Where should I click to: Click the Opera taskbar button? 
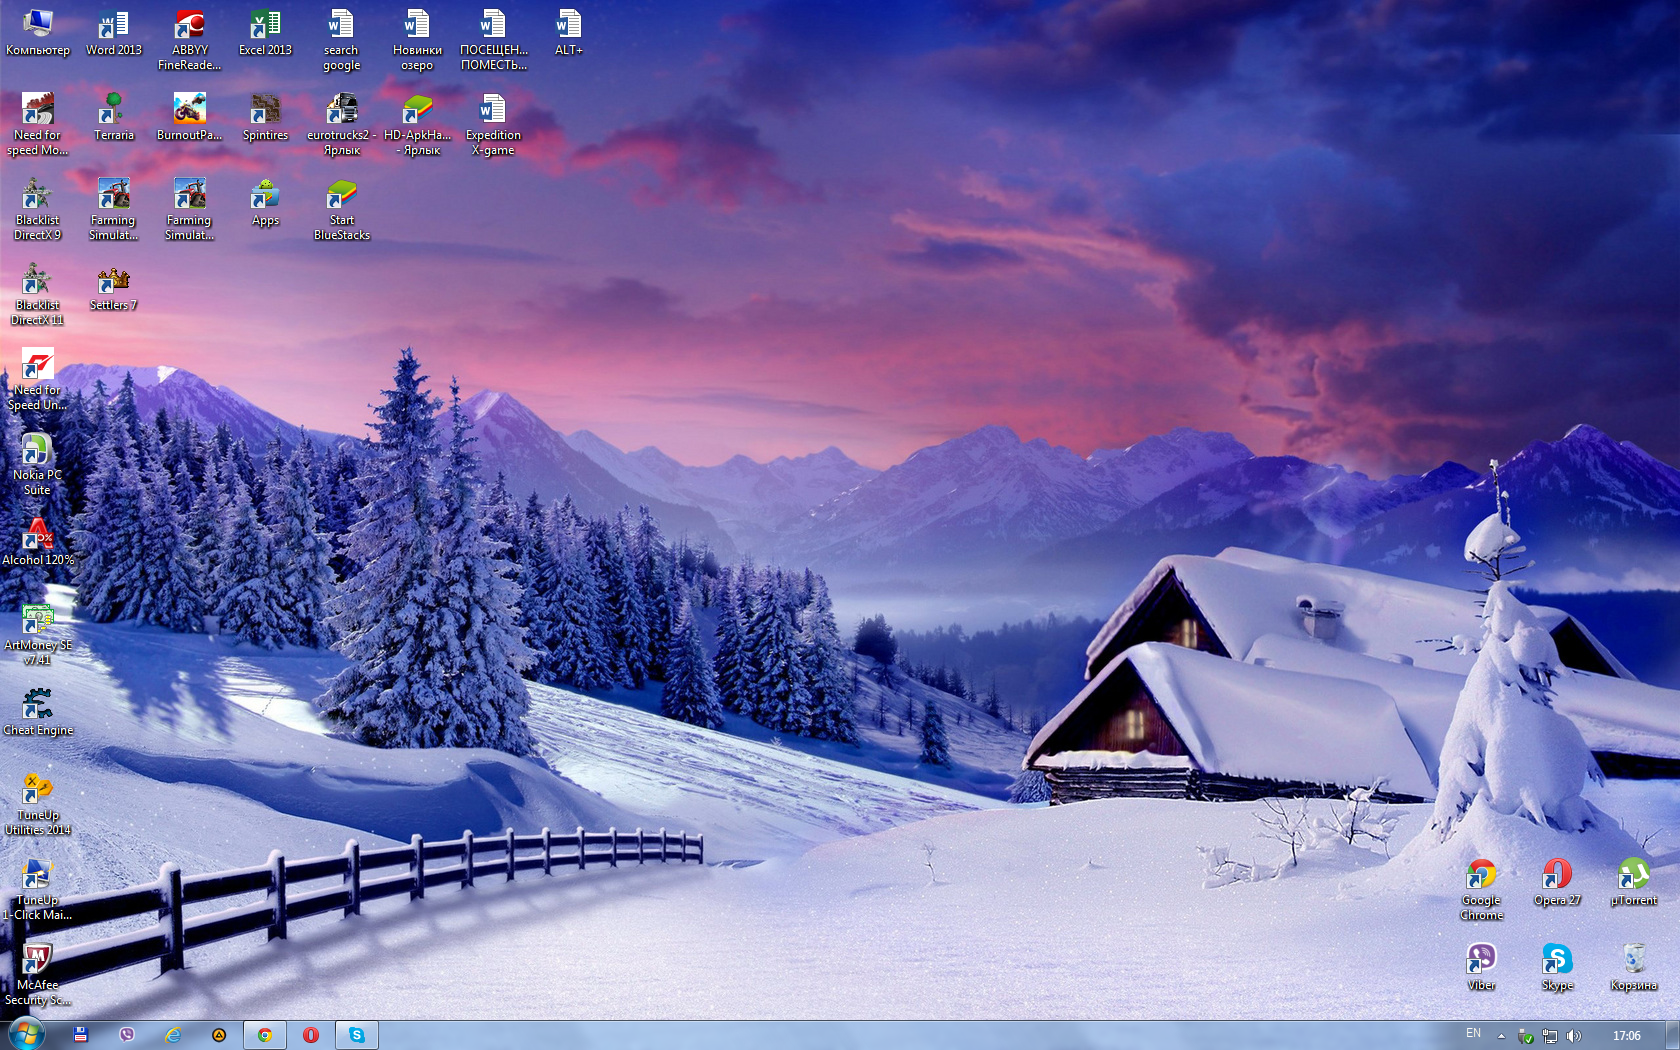point(311,1035)
